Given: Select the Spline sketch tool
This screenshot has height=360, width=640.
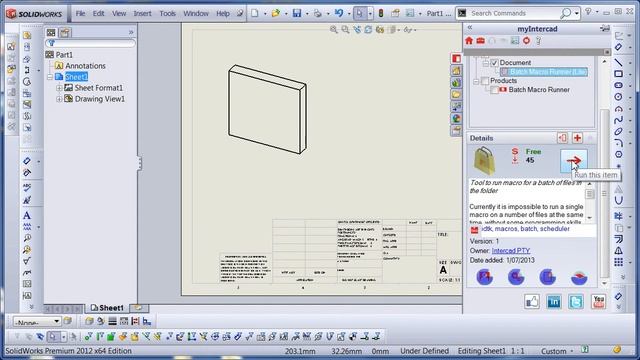Looking at the screenshot, I should [x=618, y=120].
